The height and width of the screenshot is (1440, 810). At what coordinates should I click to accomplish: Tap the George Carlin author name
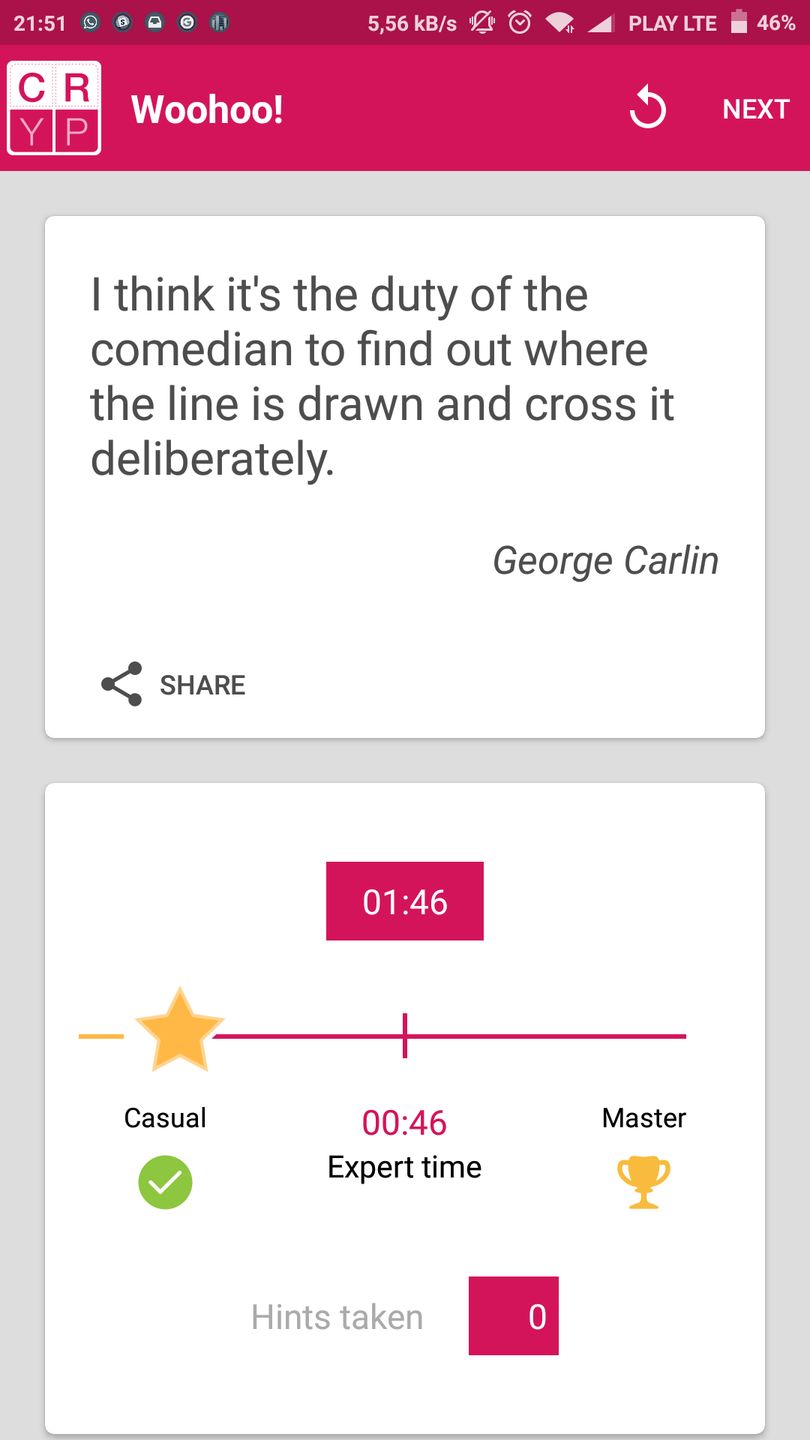tap(605, 560)
